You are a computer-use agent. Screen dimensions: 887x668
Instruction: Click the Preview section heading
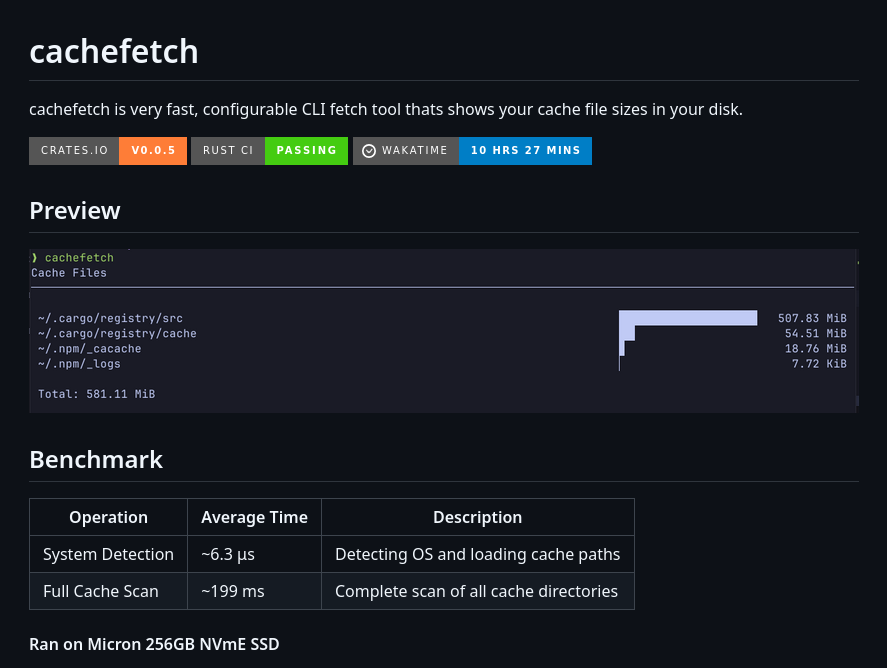(x=75, y=210)
